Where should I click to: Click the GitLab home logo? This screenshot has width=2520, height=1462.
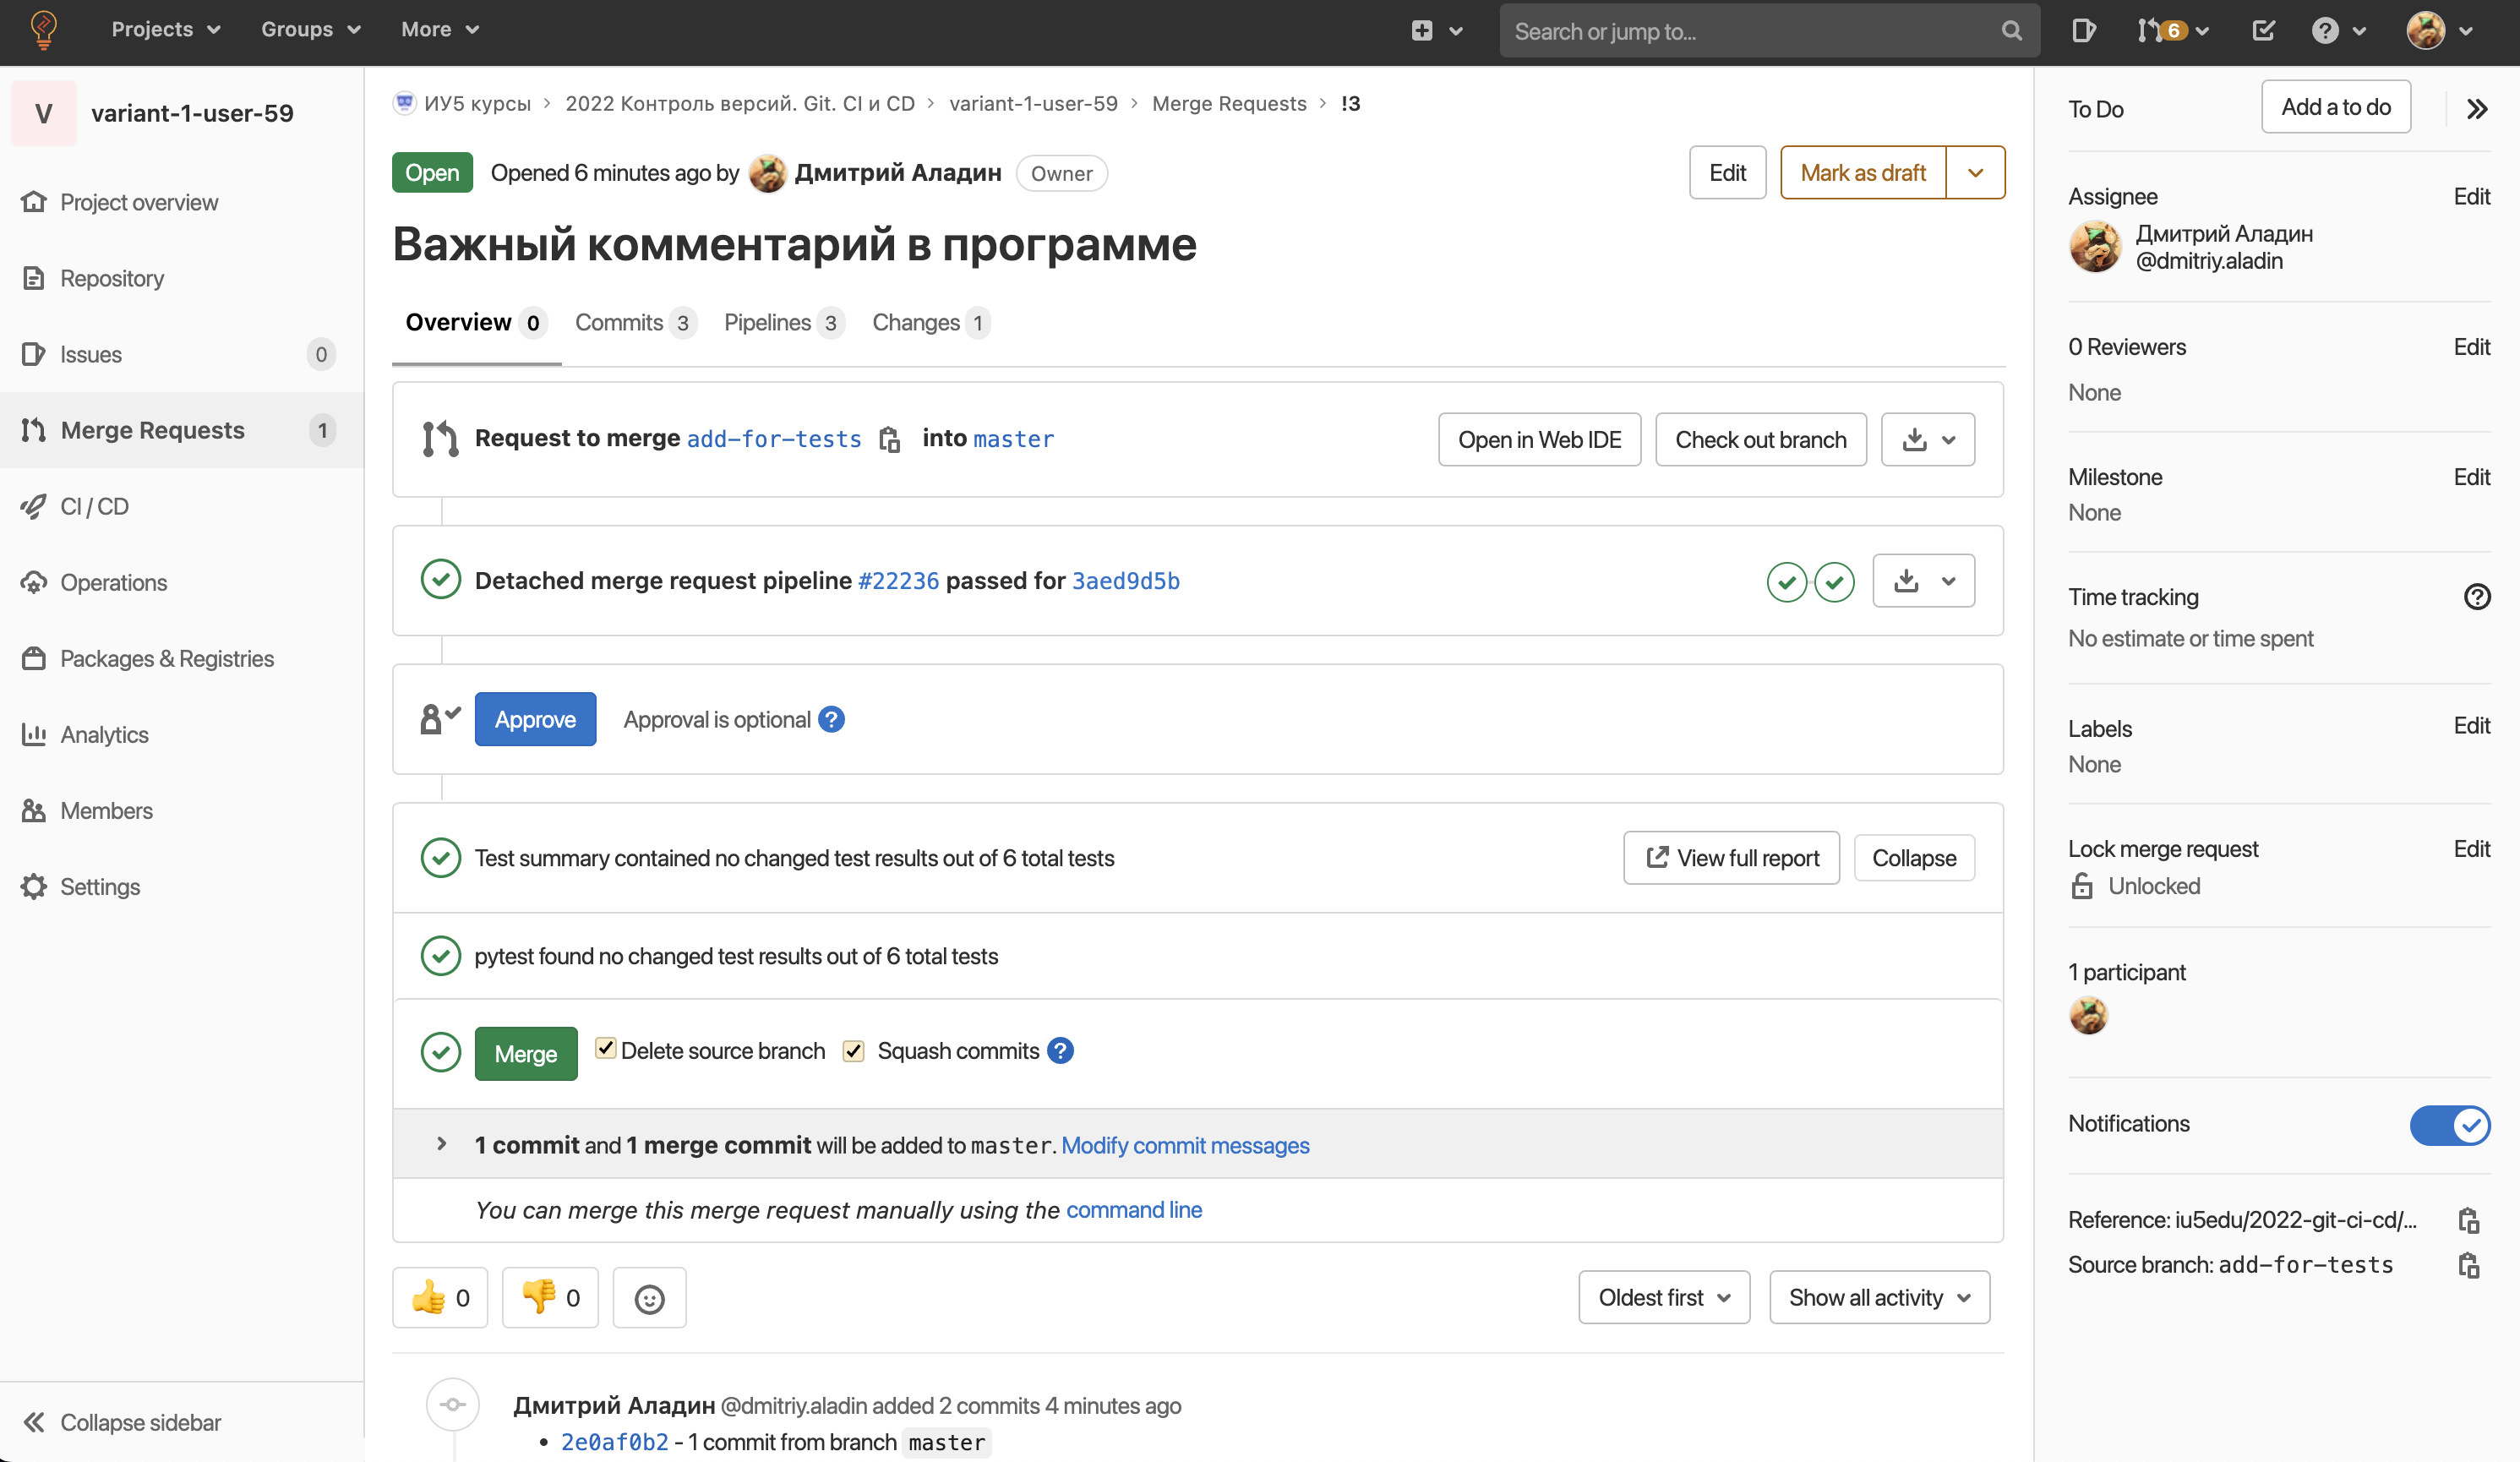[44, 30]
